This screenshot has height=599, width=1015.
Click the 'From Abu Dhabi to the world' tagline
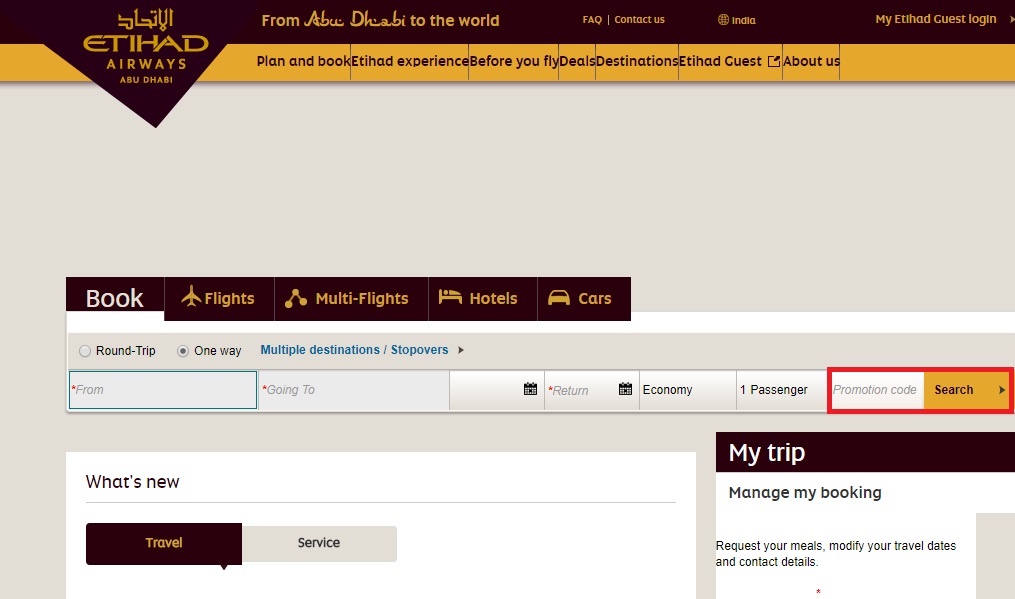(x=380, y=20)
